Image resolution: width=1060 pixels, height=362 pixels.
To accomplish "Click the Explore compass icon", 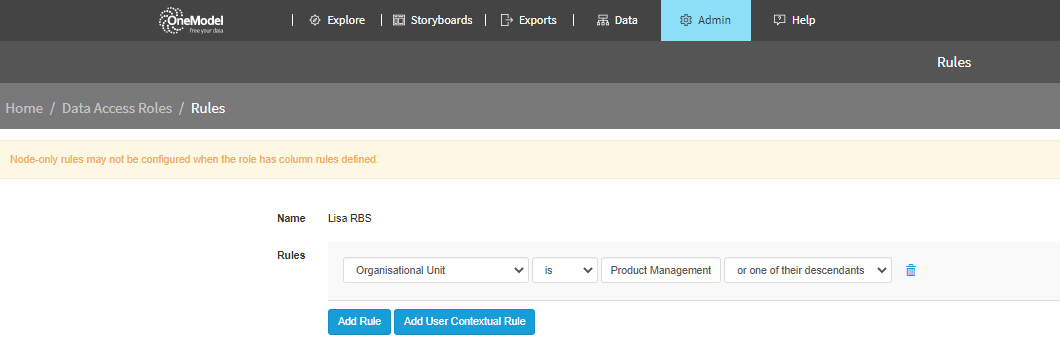I will click(x=314, y=20).
